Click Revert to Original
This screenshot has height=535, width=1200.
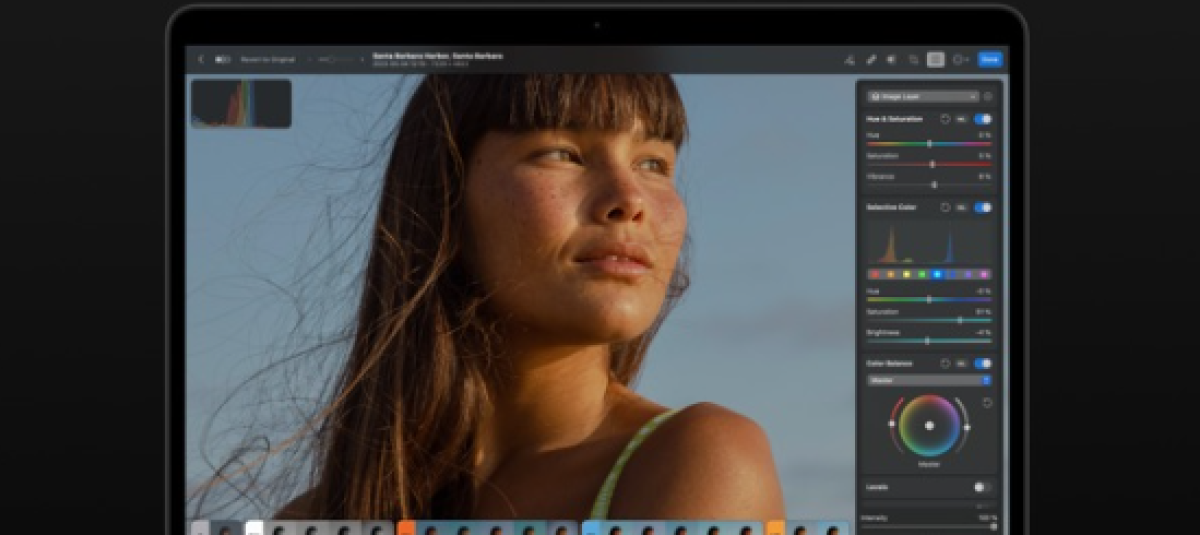(268, 59)
